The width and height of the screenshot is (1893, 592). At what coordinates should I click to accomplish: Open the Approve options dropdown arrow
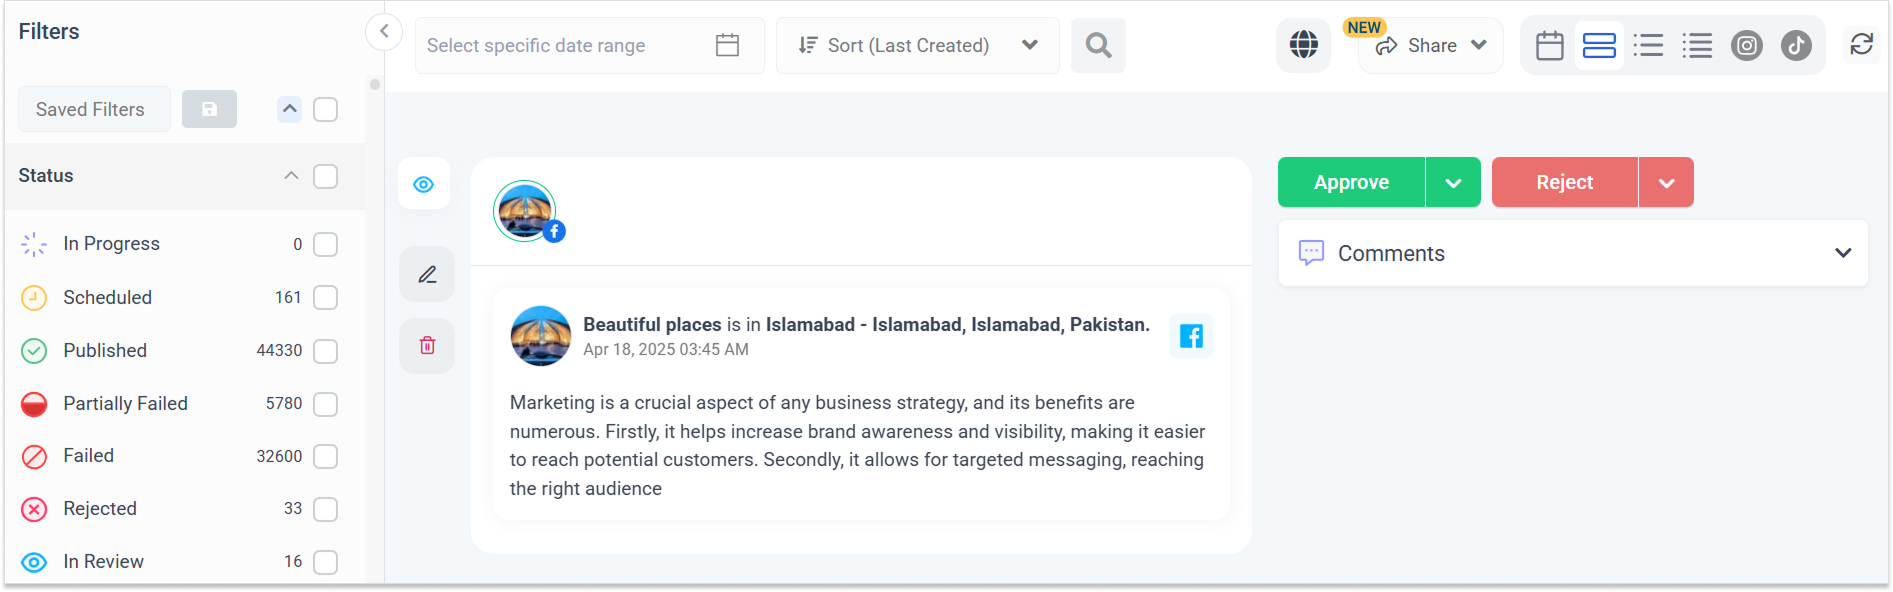[1453, 182]
